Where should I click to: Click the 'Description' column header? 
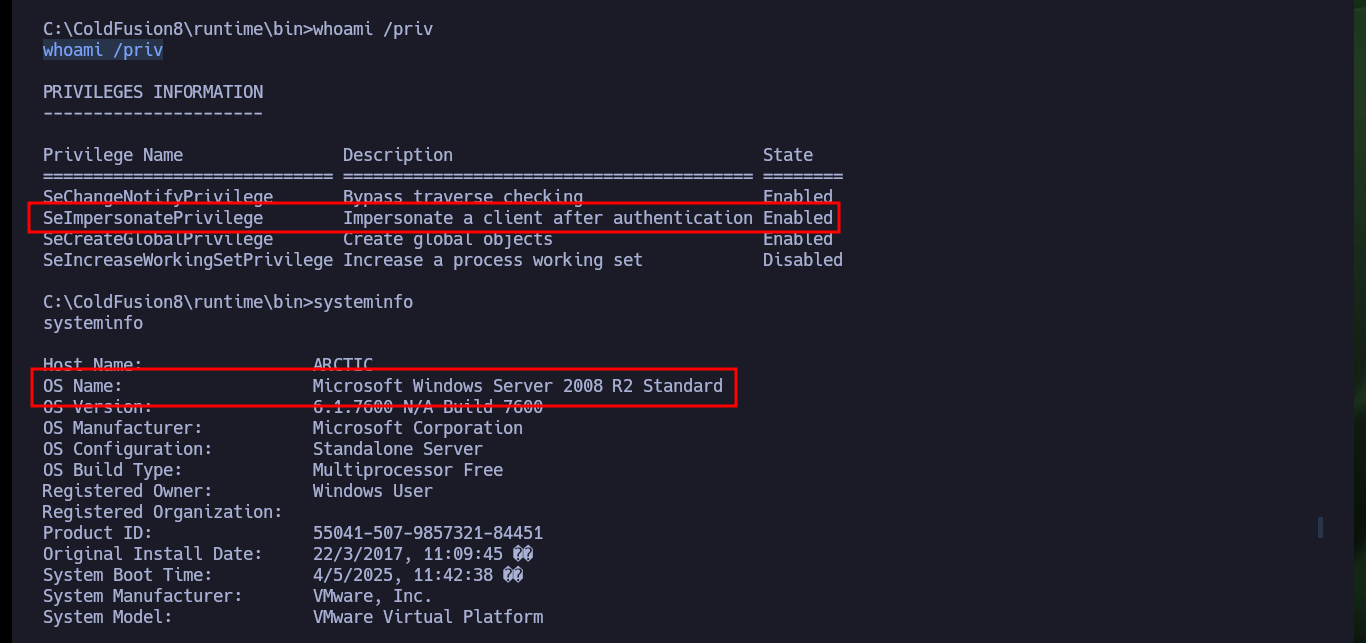pos(398,155)
